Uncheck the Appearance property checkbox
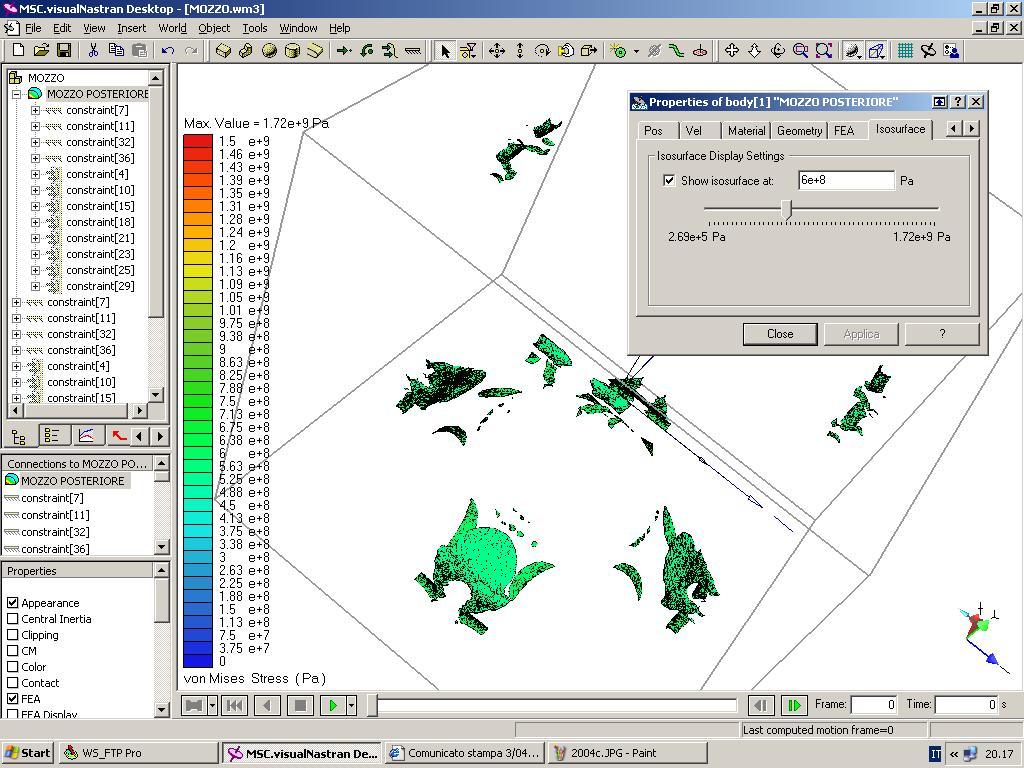 click(x=12, y=603)
